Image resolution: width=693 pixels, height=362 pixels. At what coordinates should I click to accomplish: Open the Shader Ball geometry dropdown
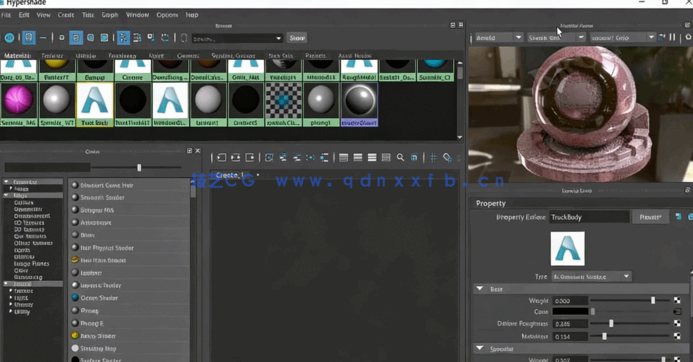coord(556,38)
